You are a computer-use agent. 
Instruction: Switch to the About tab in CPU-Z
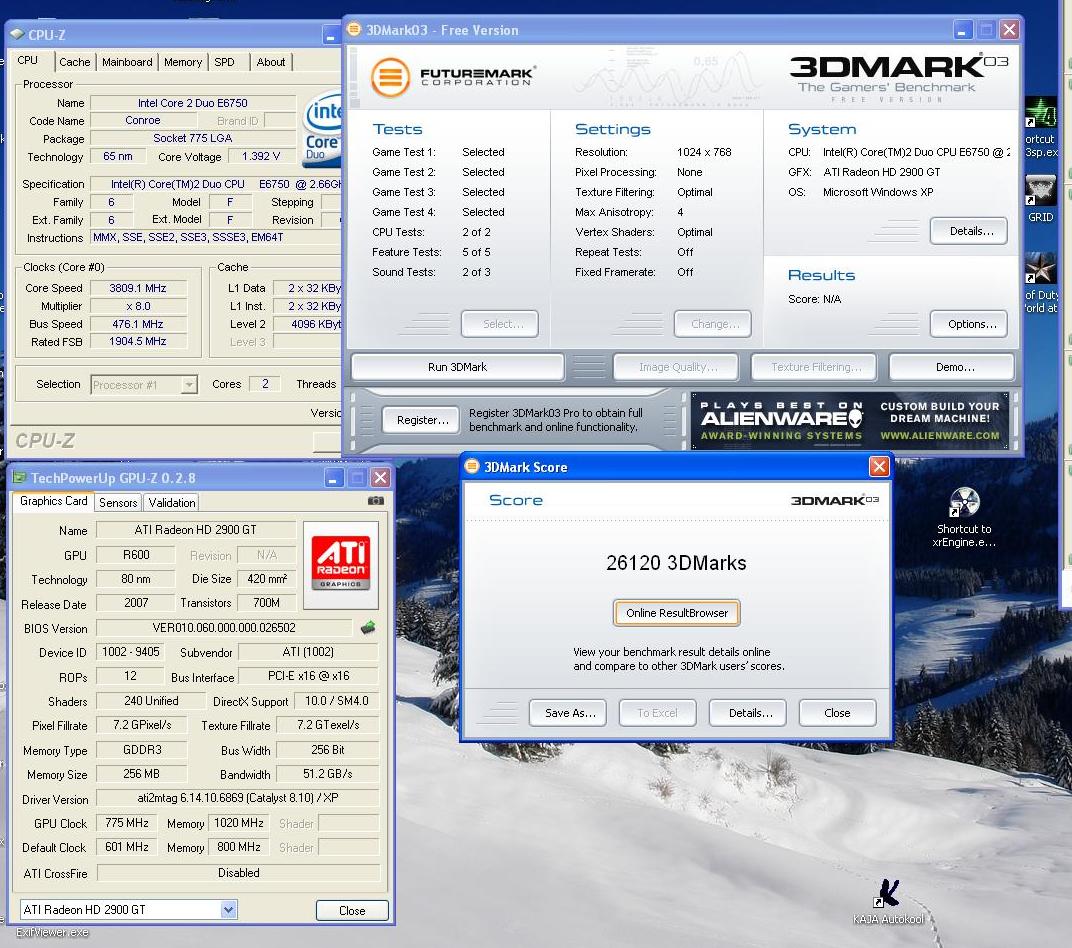271,62
